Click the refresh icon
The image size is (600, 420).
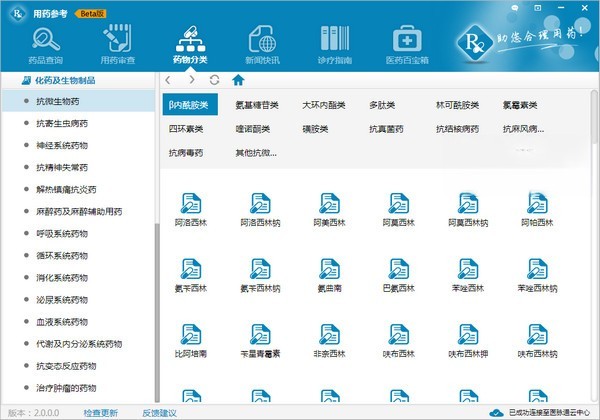(x=214, y=80)
